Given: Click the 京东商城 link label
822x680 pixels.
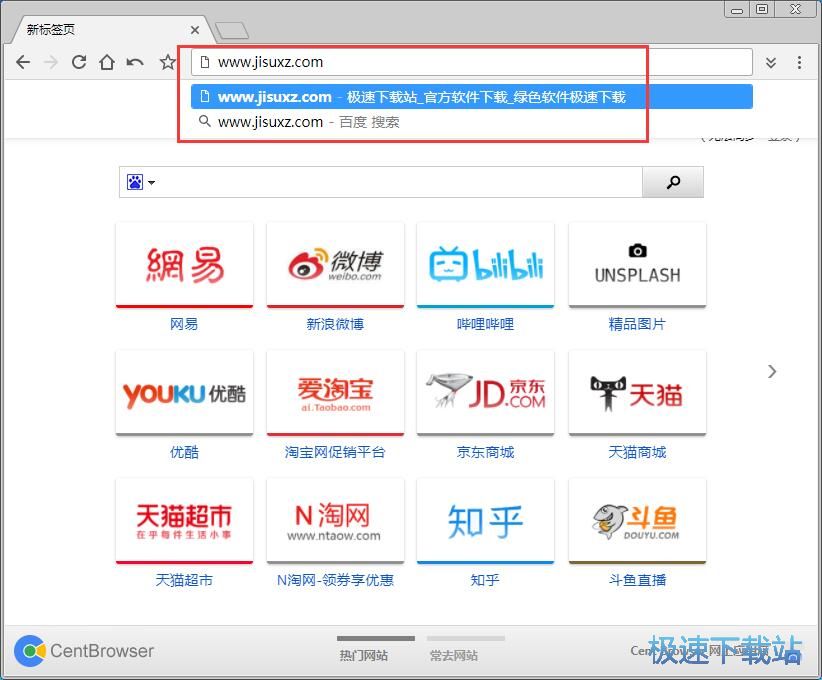Looking at the screenshot, I should point(485,452).
